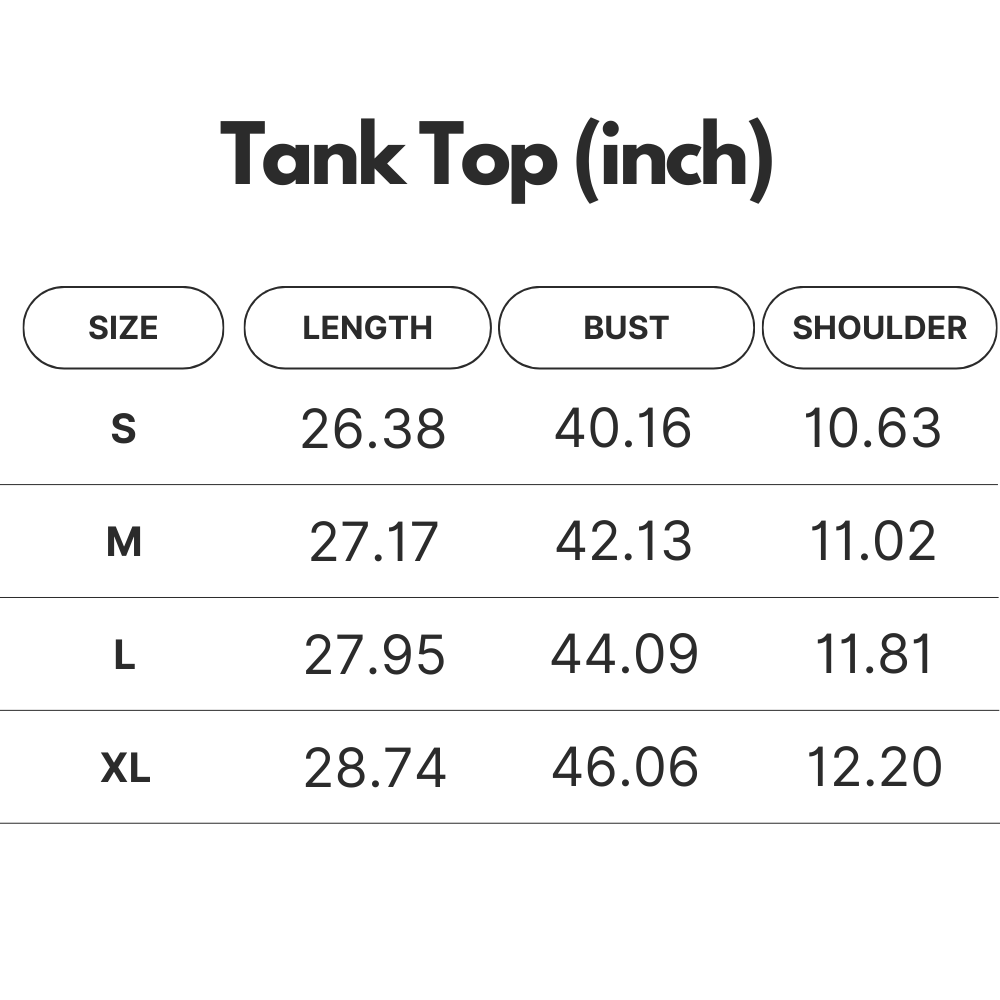
Task: Select the SHOULDER column header
Action: (879, 328)
